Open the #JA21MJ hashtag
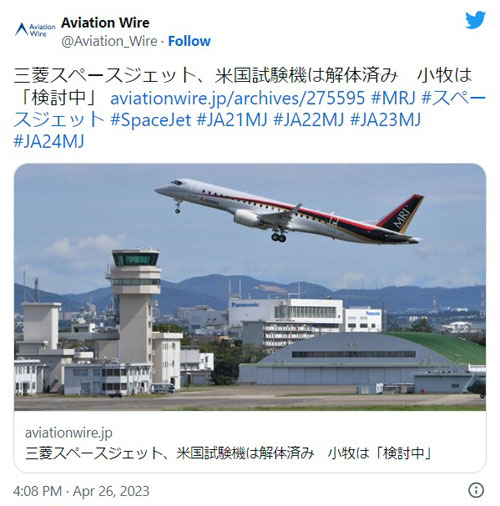 (x=232, y=120)
